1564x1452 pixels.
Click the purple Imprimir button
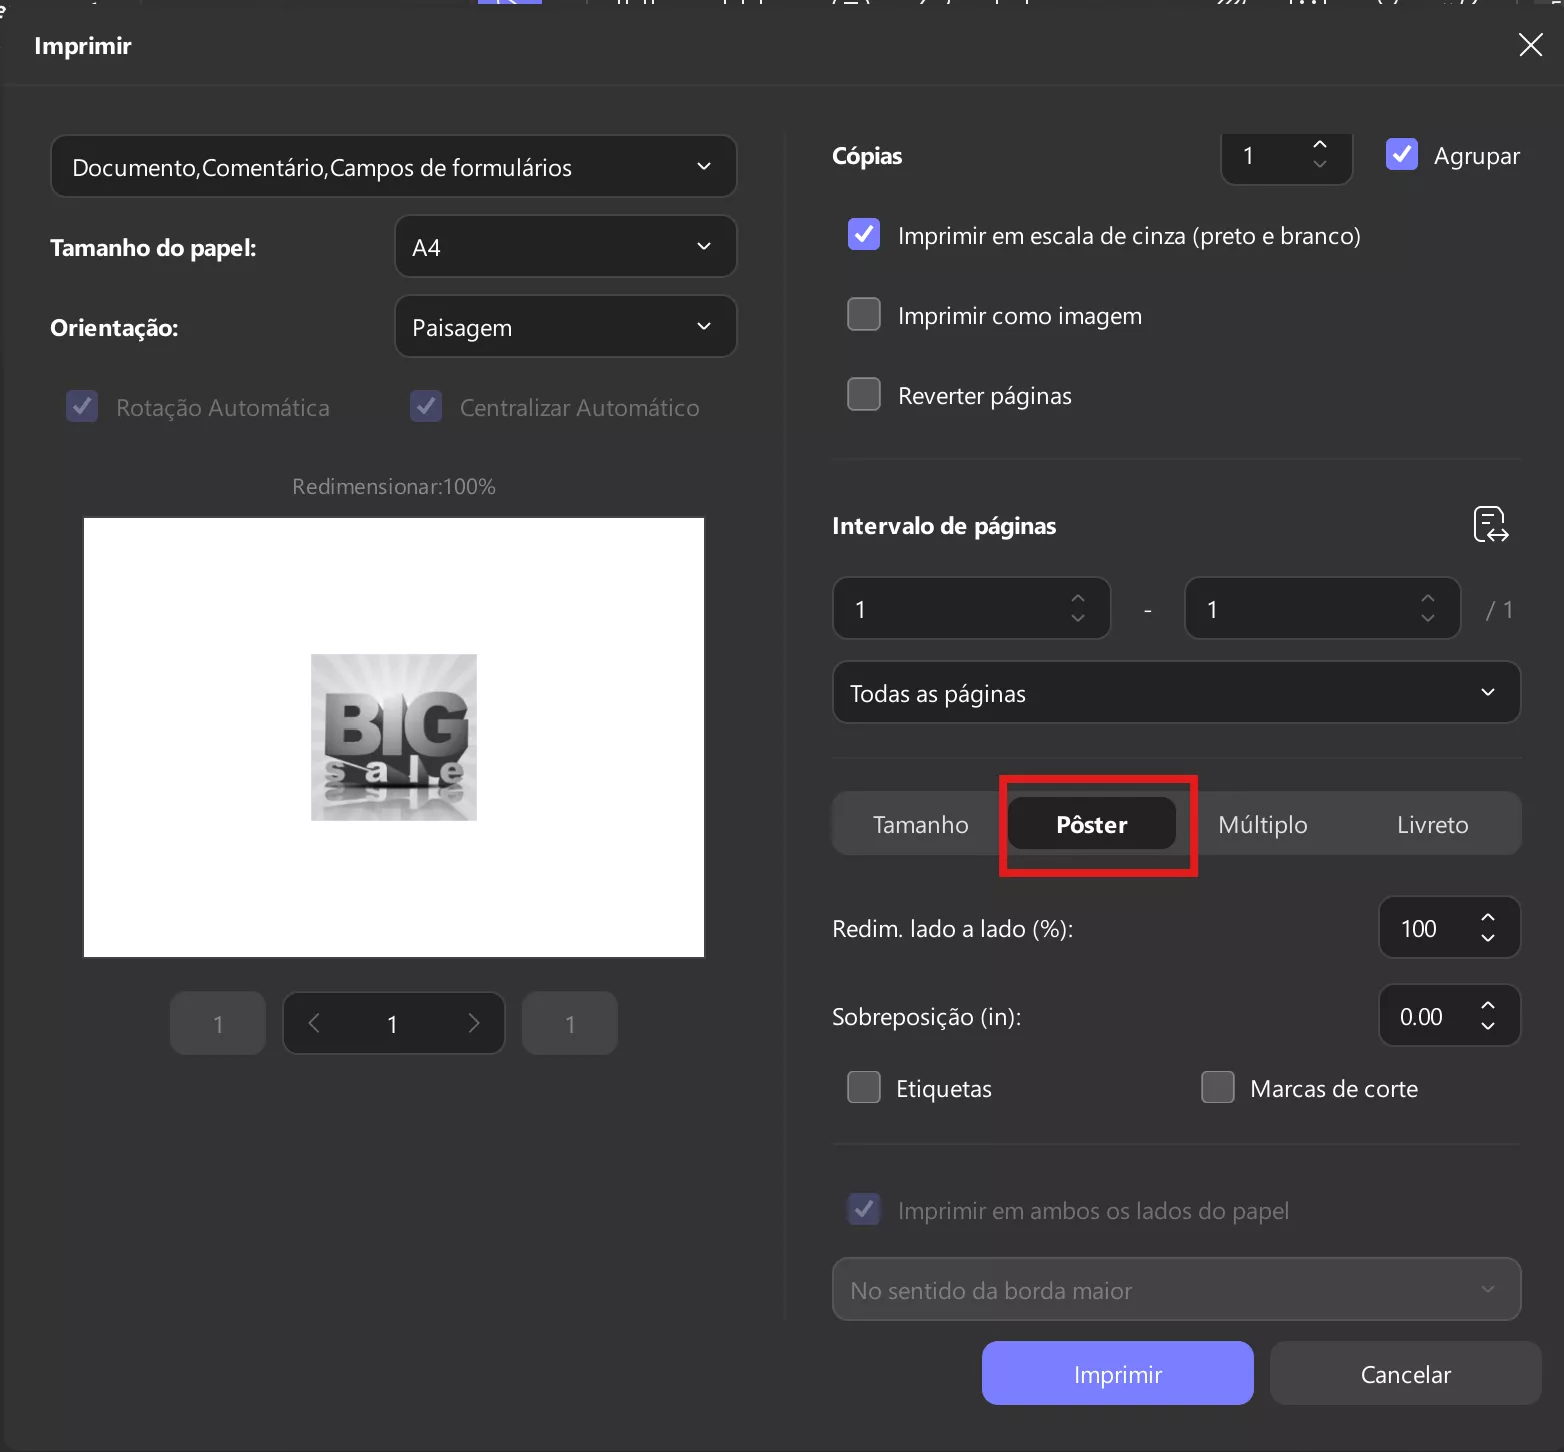[x=1117, y=1374]
